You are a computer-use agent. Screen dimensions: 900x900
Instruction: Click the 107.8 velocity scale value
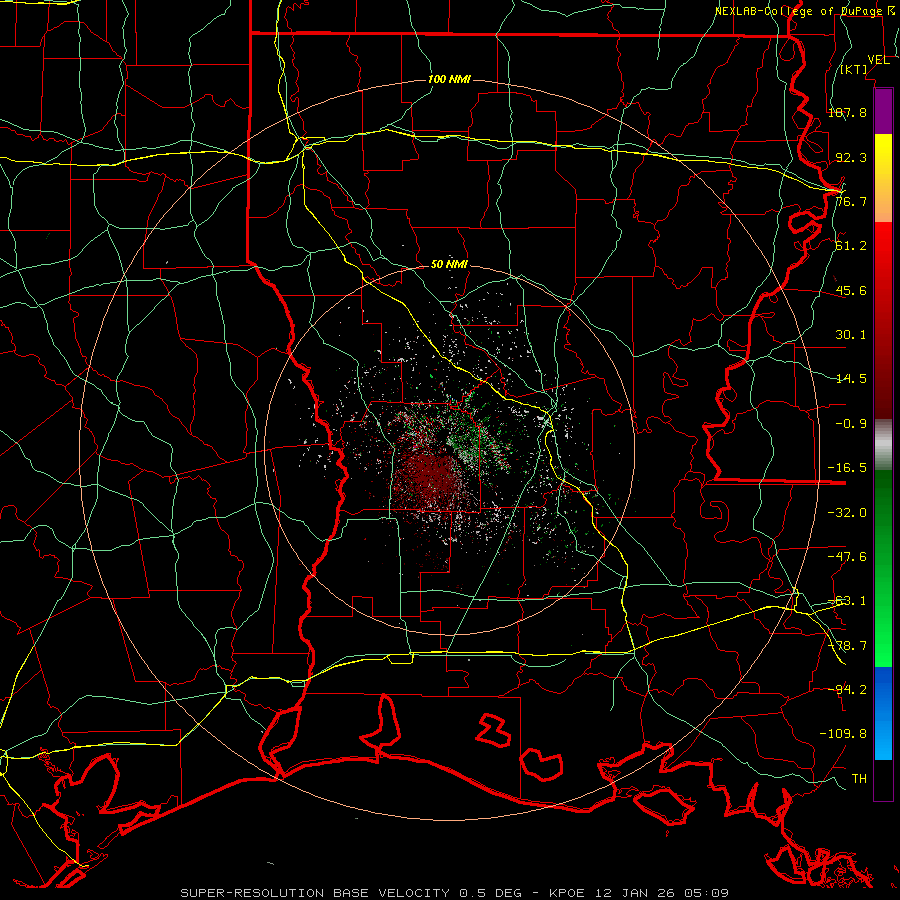tap(847, 112)
